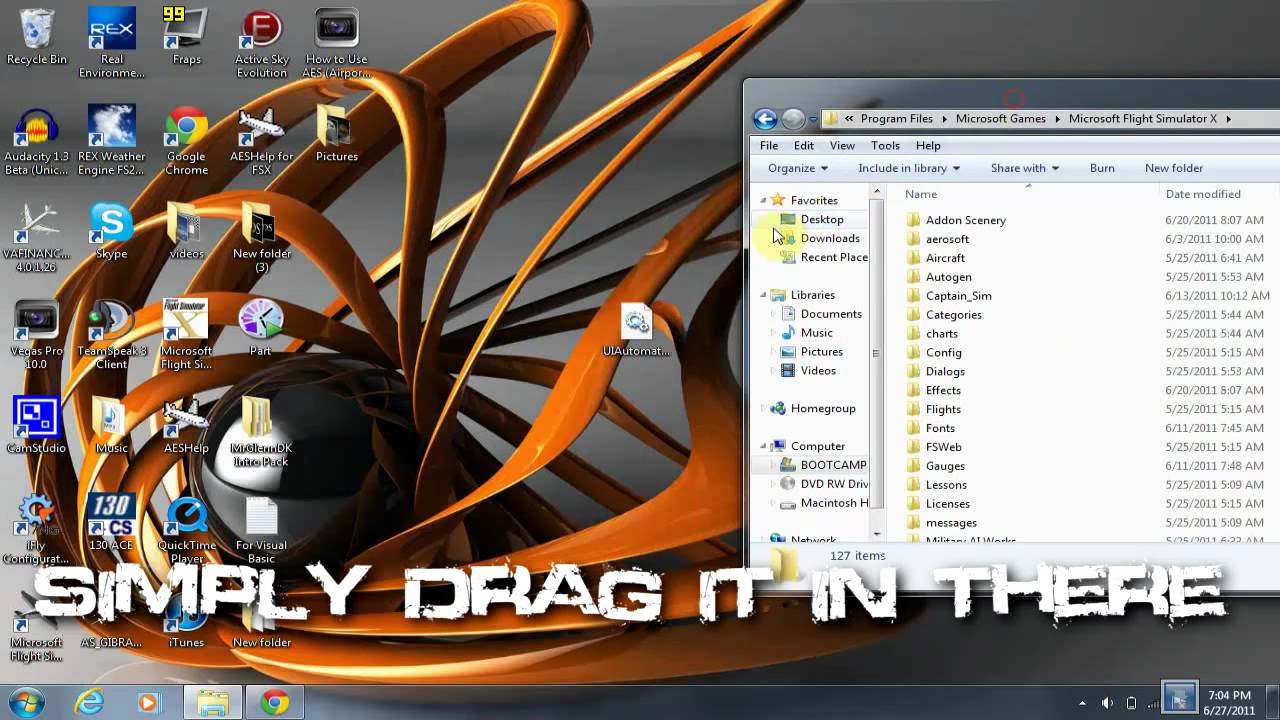Image resolution: width=1280 pixels, height=720 pixels.
Task: Open TeamSpeak 3 Client shortcut
Action: click(111, 335)
